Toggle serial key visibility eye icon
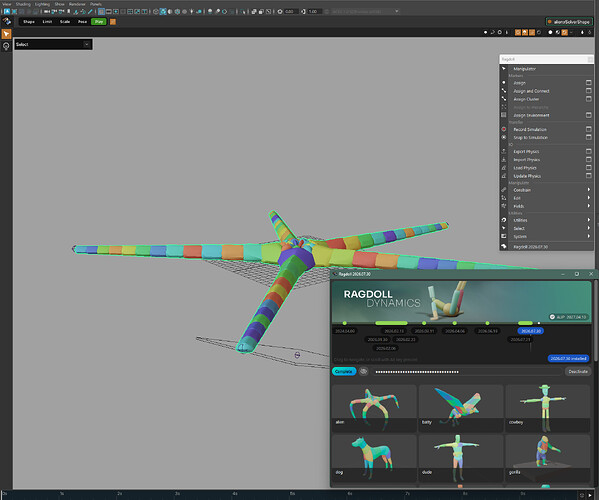This screenshot has height=500, width=599. click(x=363, y=371)
